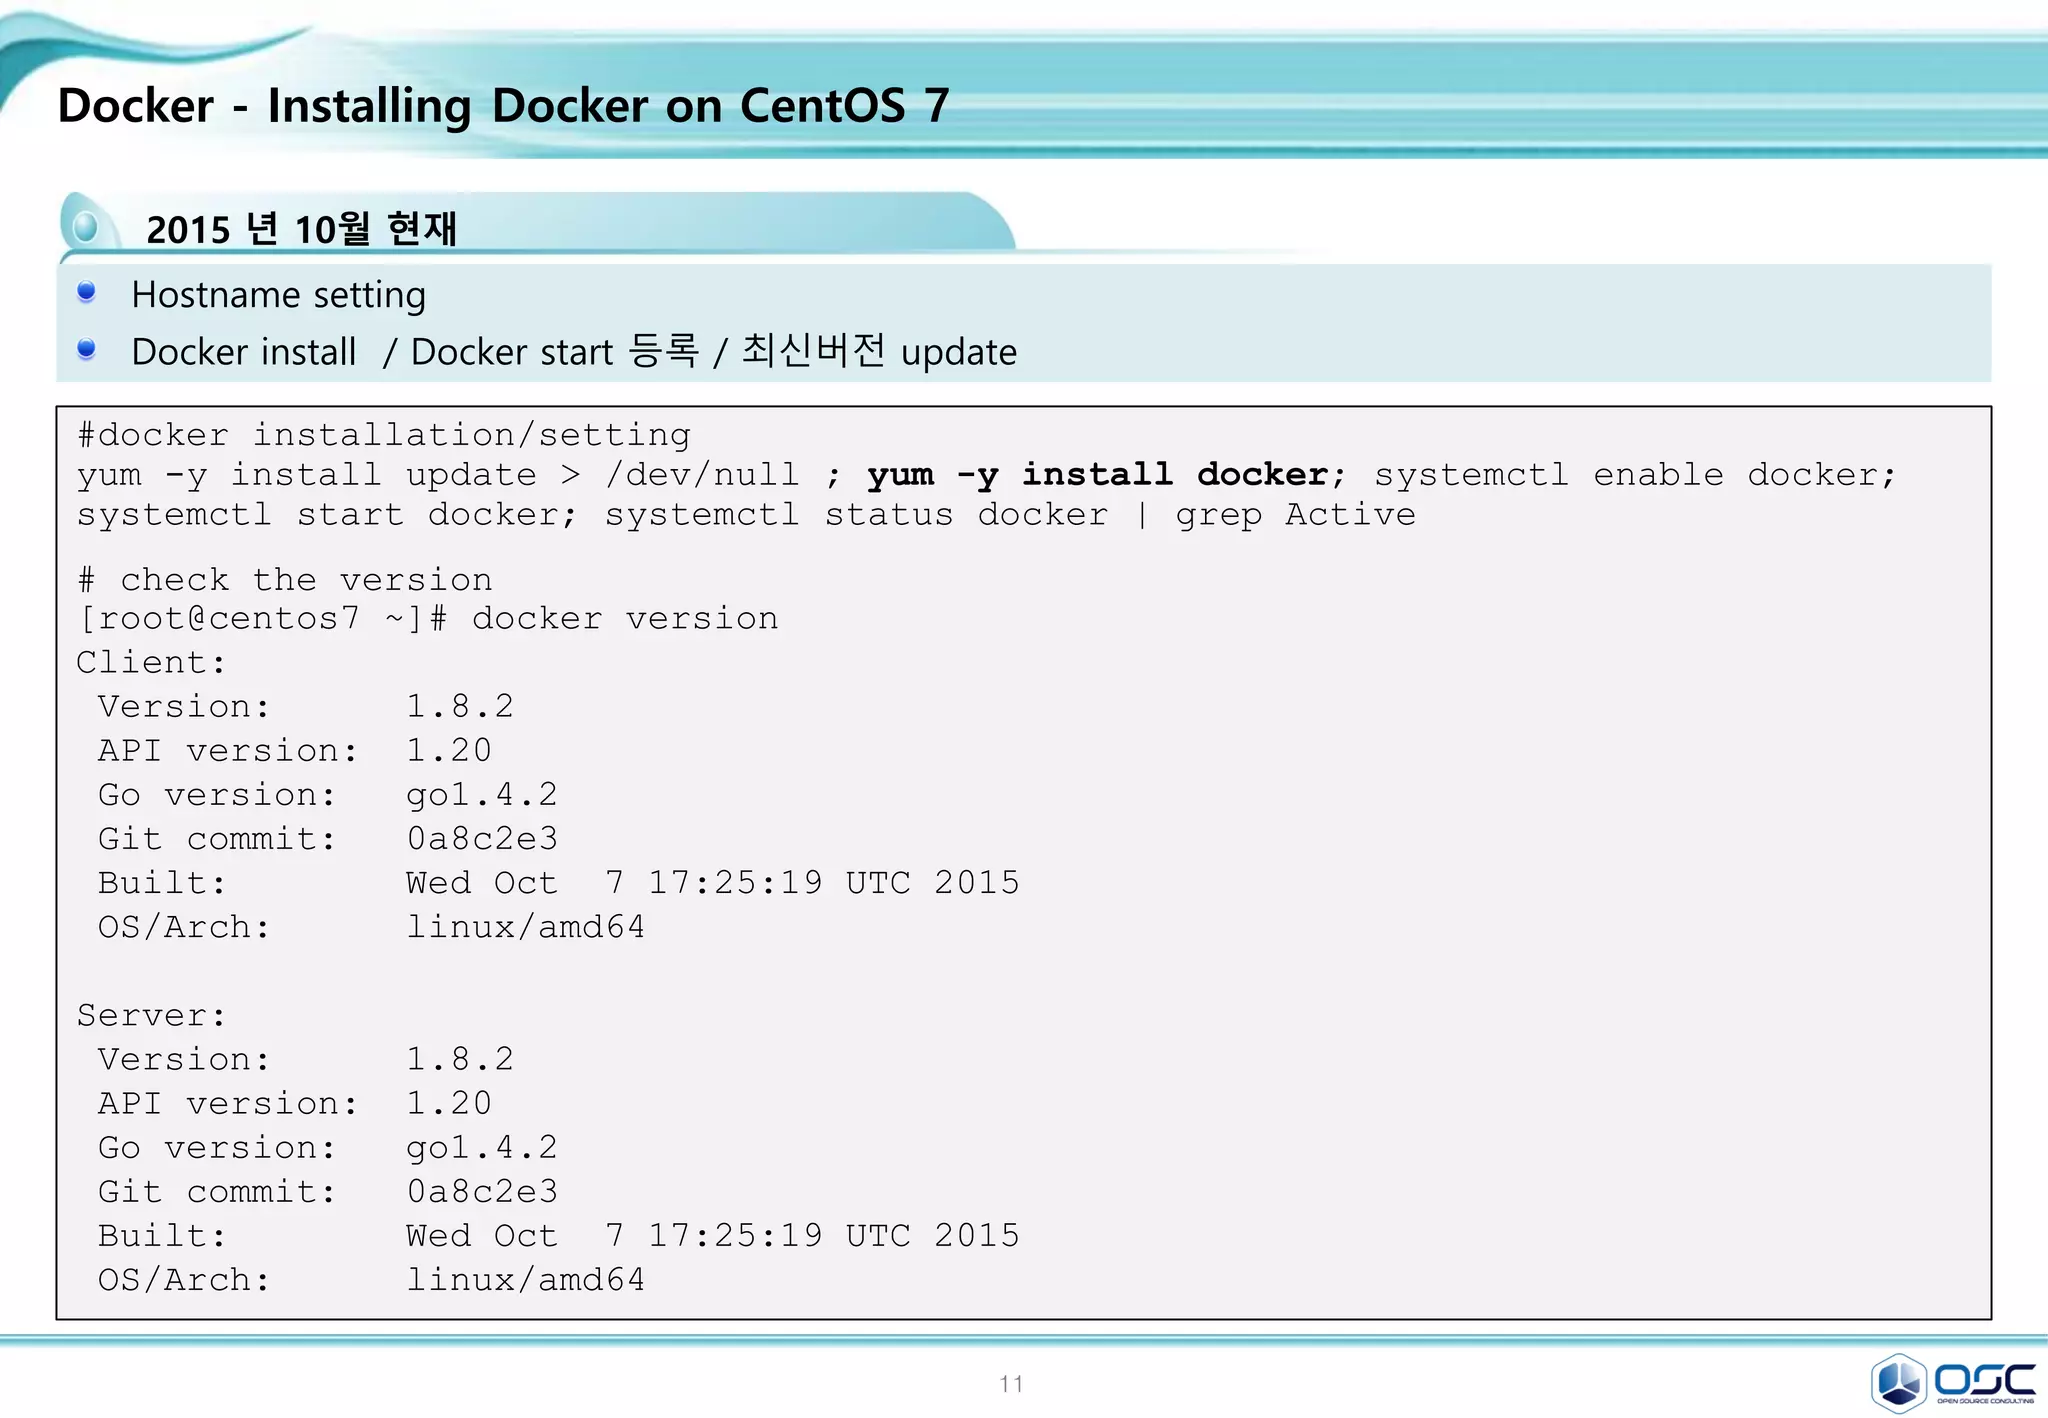Click the slide page number '11'
The width and height of the screenshot is (2048, 1418).
1011,1384
